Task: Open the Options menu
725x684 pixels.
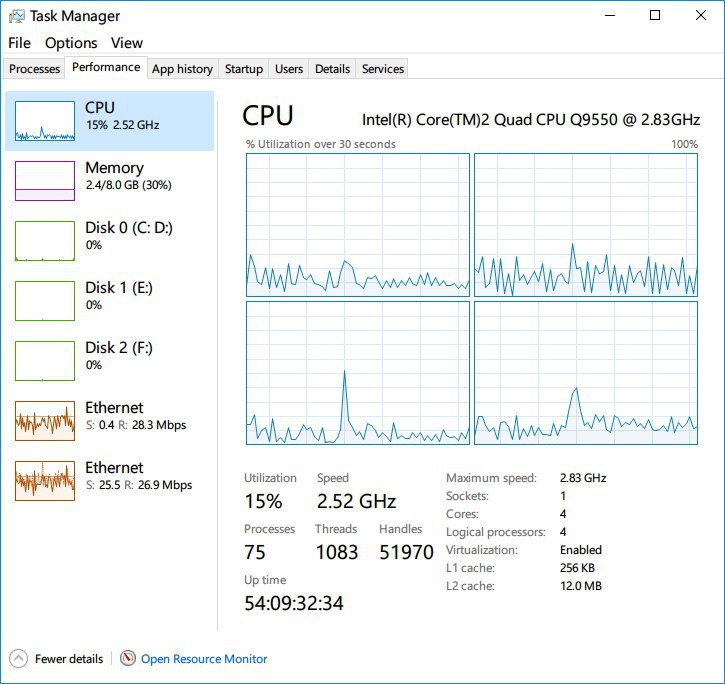Action: click(x=71, y=43)
